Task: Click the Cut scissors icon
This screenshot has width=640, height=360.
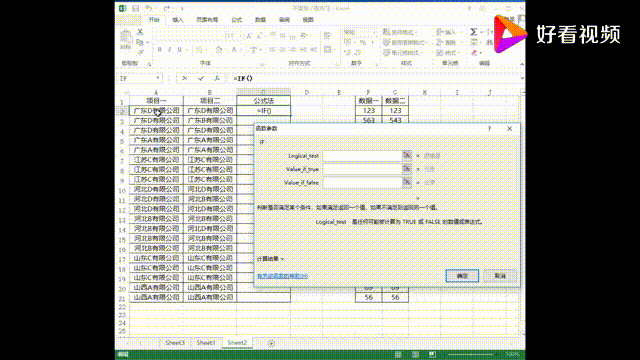Action: pyautogui.click(x=140, y=32)
